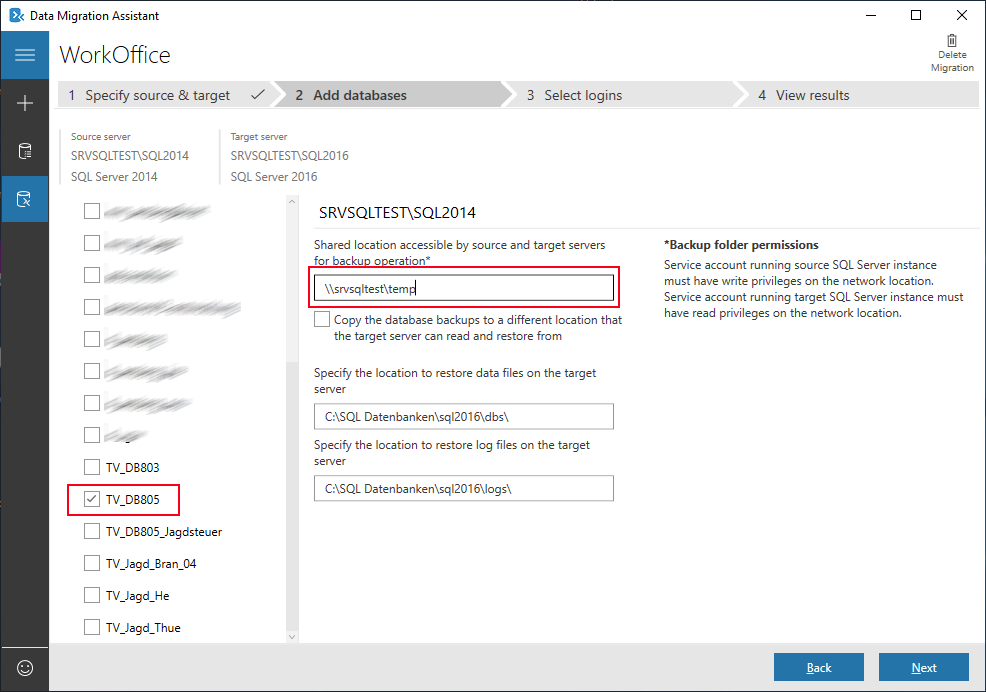Image resolution: width=986 pixels, height=692 pixels.
Task: Select the Migrations icon in sidebar
Action: pos(25,199)
